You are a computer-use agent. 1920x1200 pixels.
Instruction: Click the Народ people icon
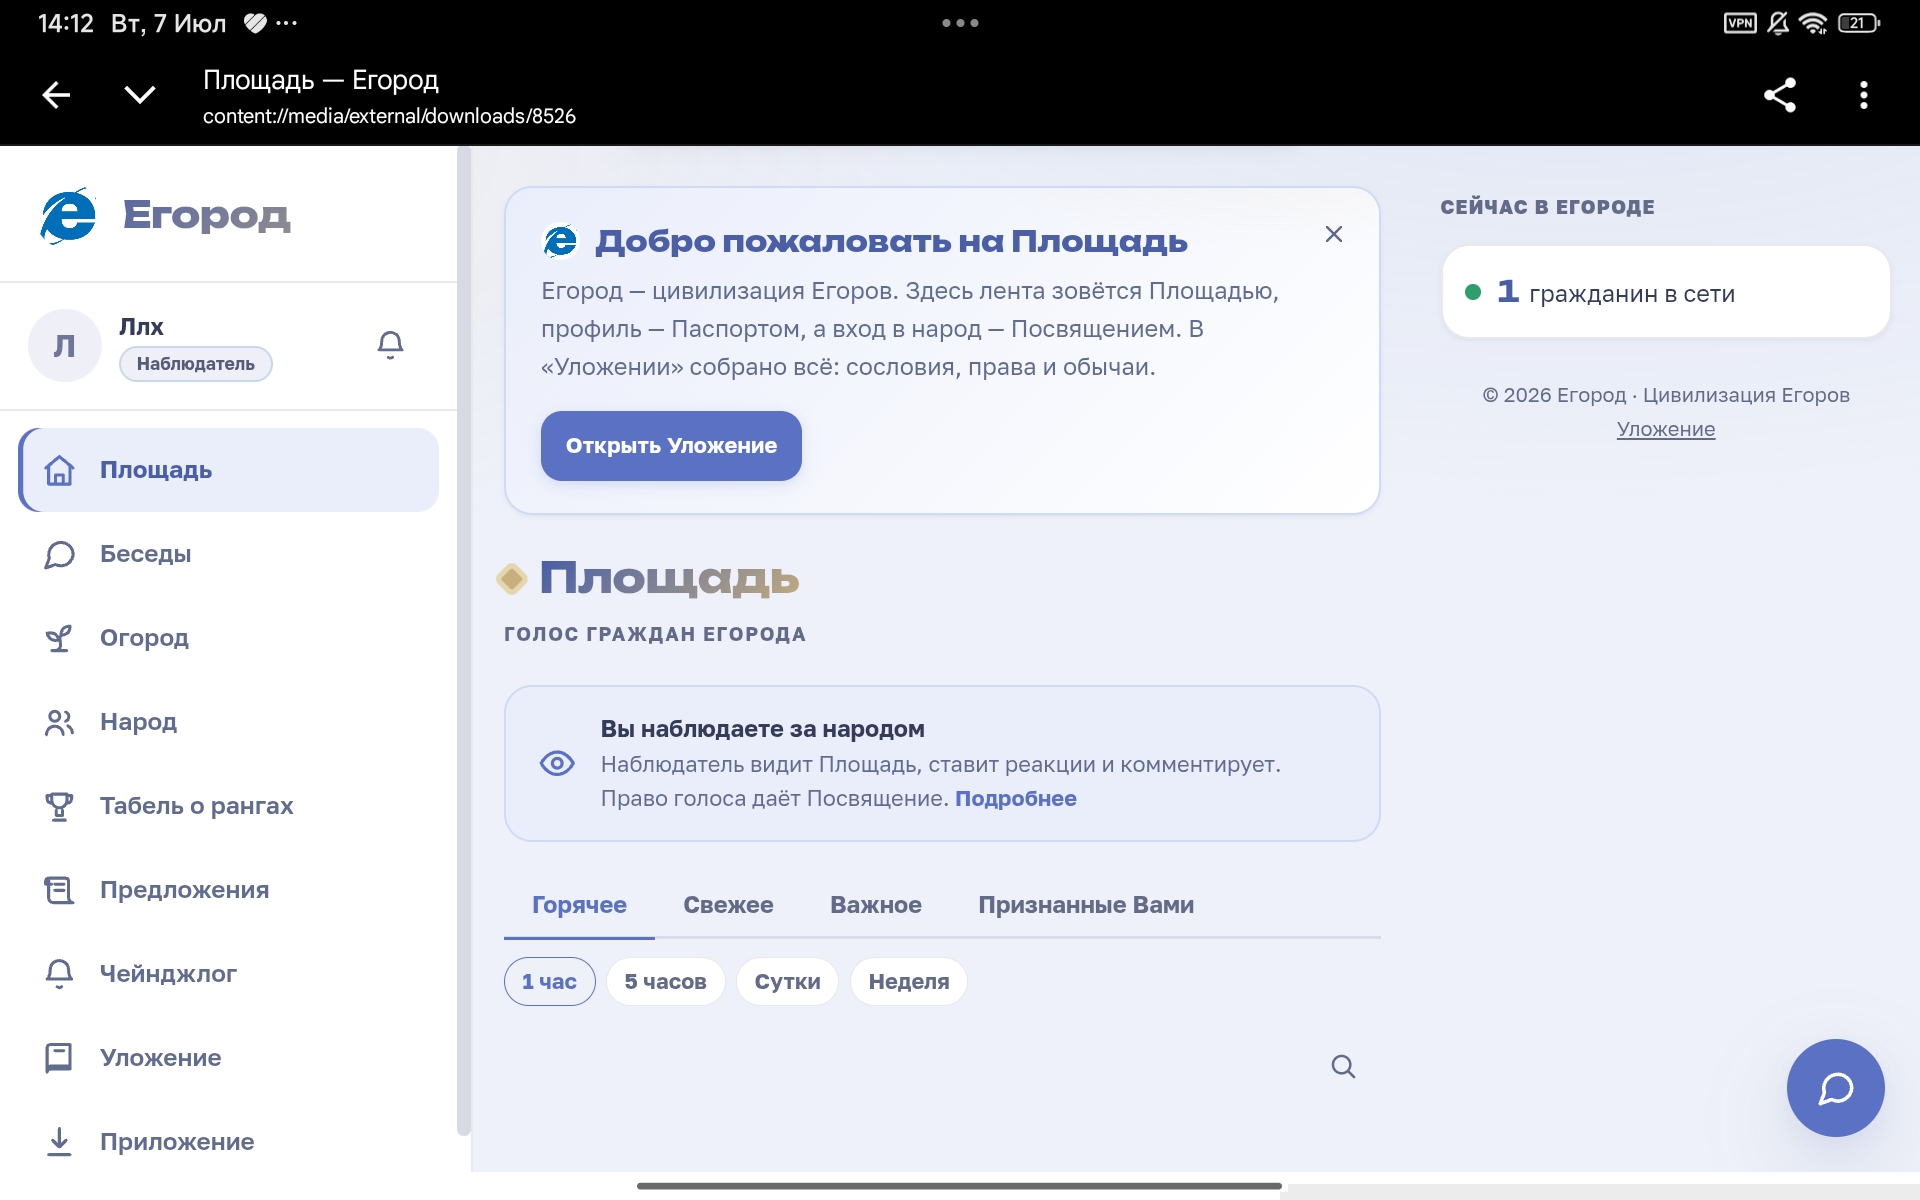[59, 722]
